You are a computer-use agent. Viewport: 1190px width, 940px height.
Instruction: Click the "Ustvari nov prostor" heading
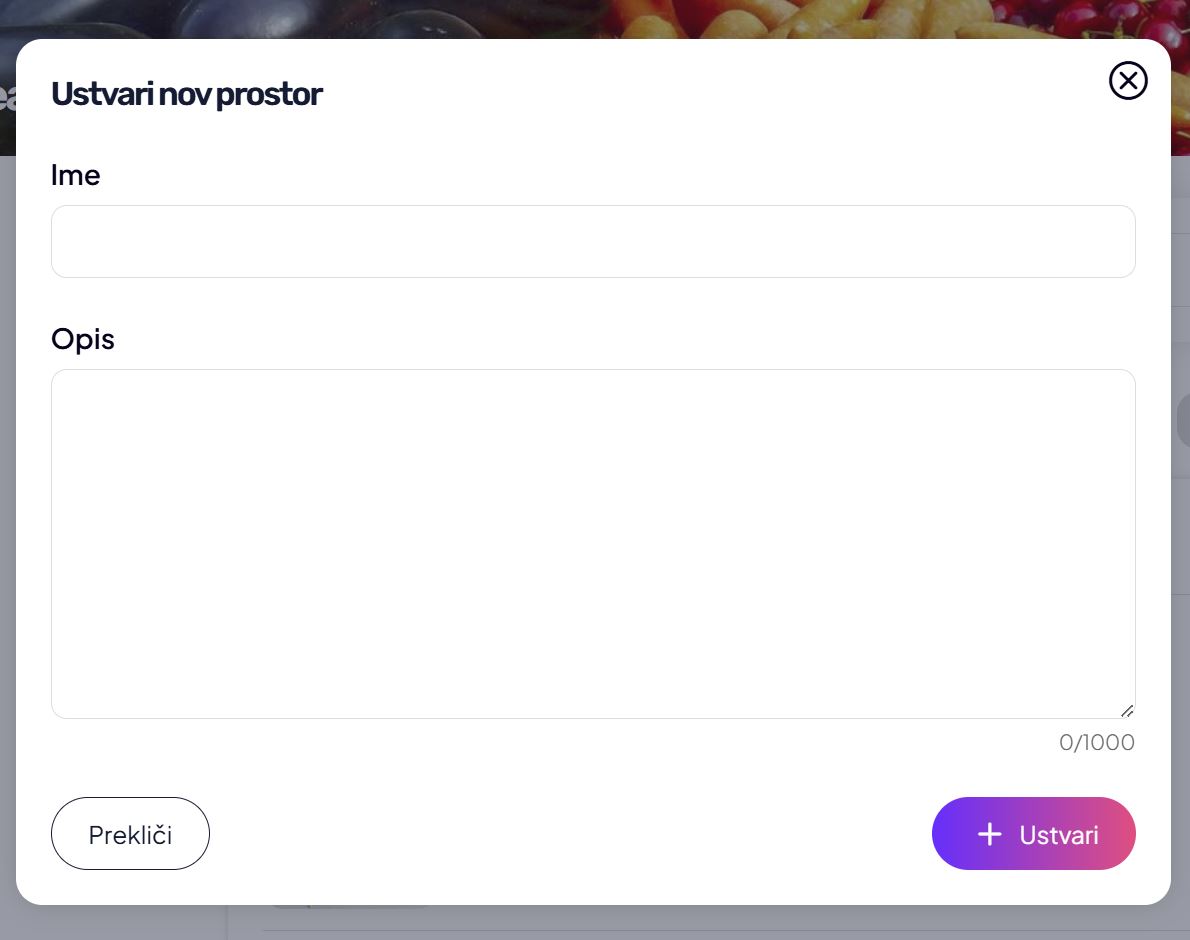point(186,95)
